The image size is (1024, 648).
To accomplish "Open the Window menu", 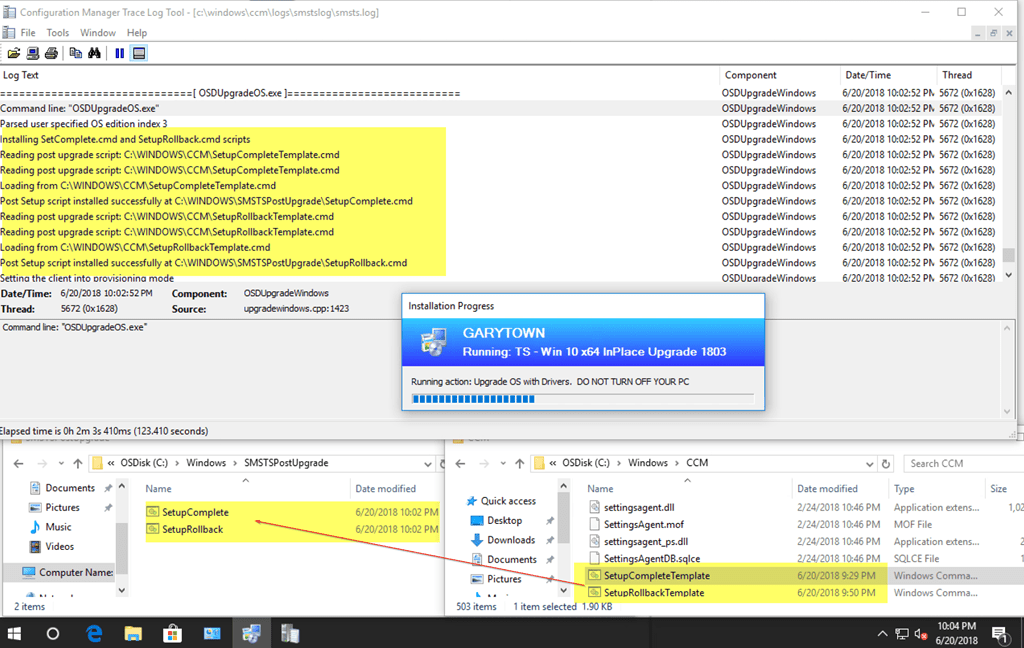I will click(98, 33).
